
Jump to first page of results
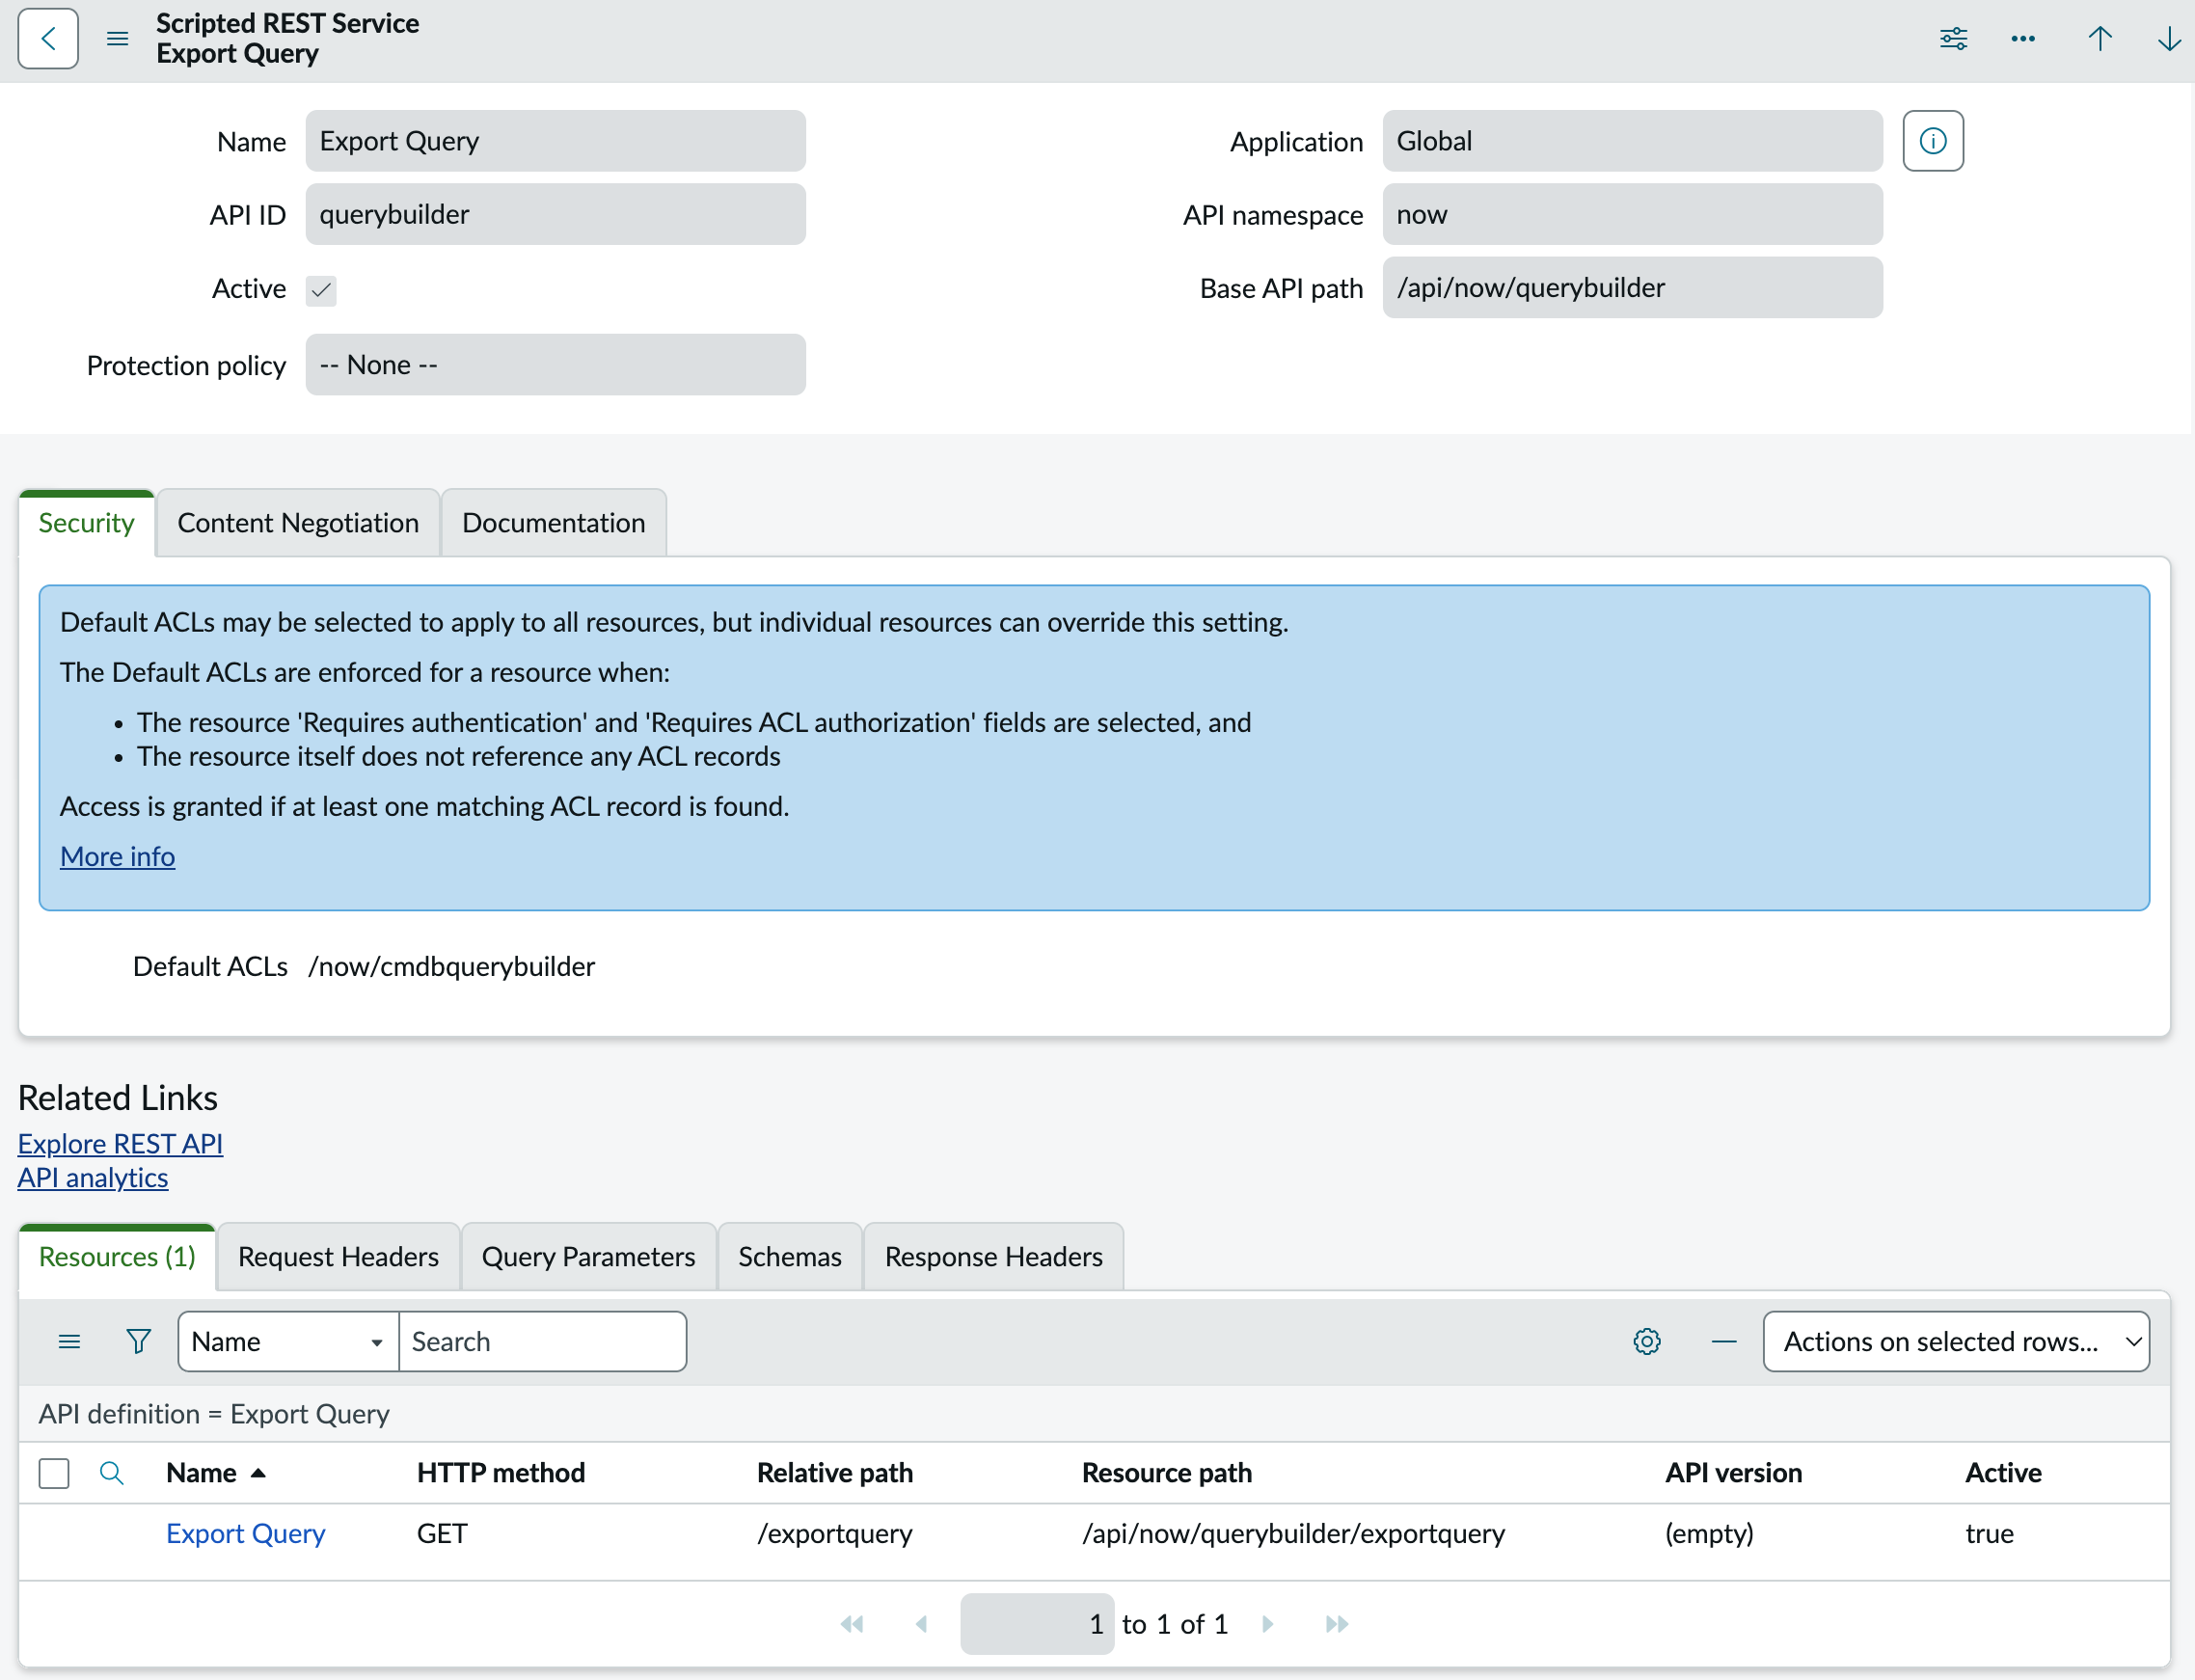tap(852, 1624)
